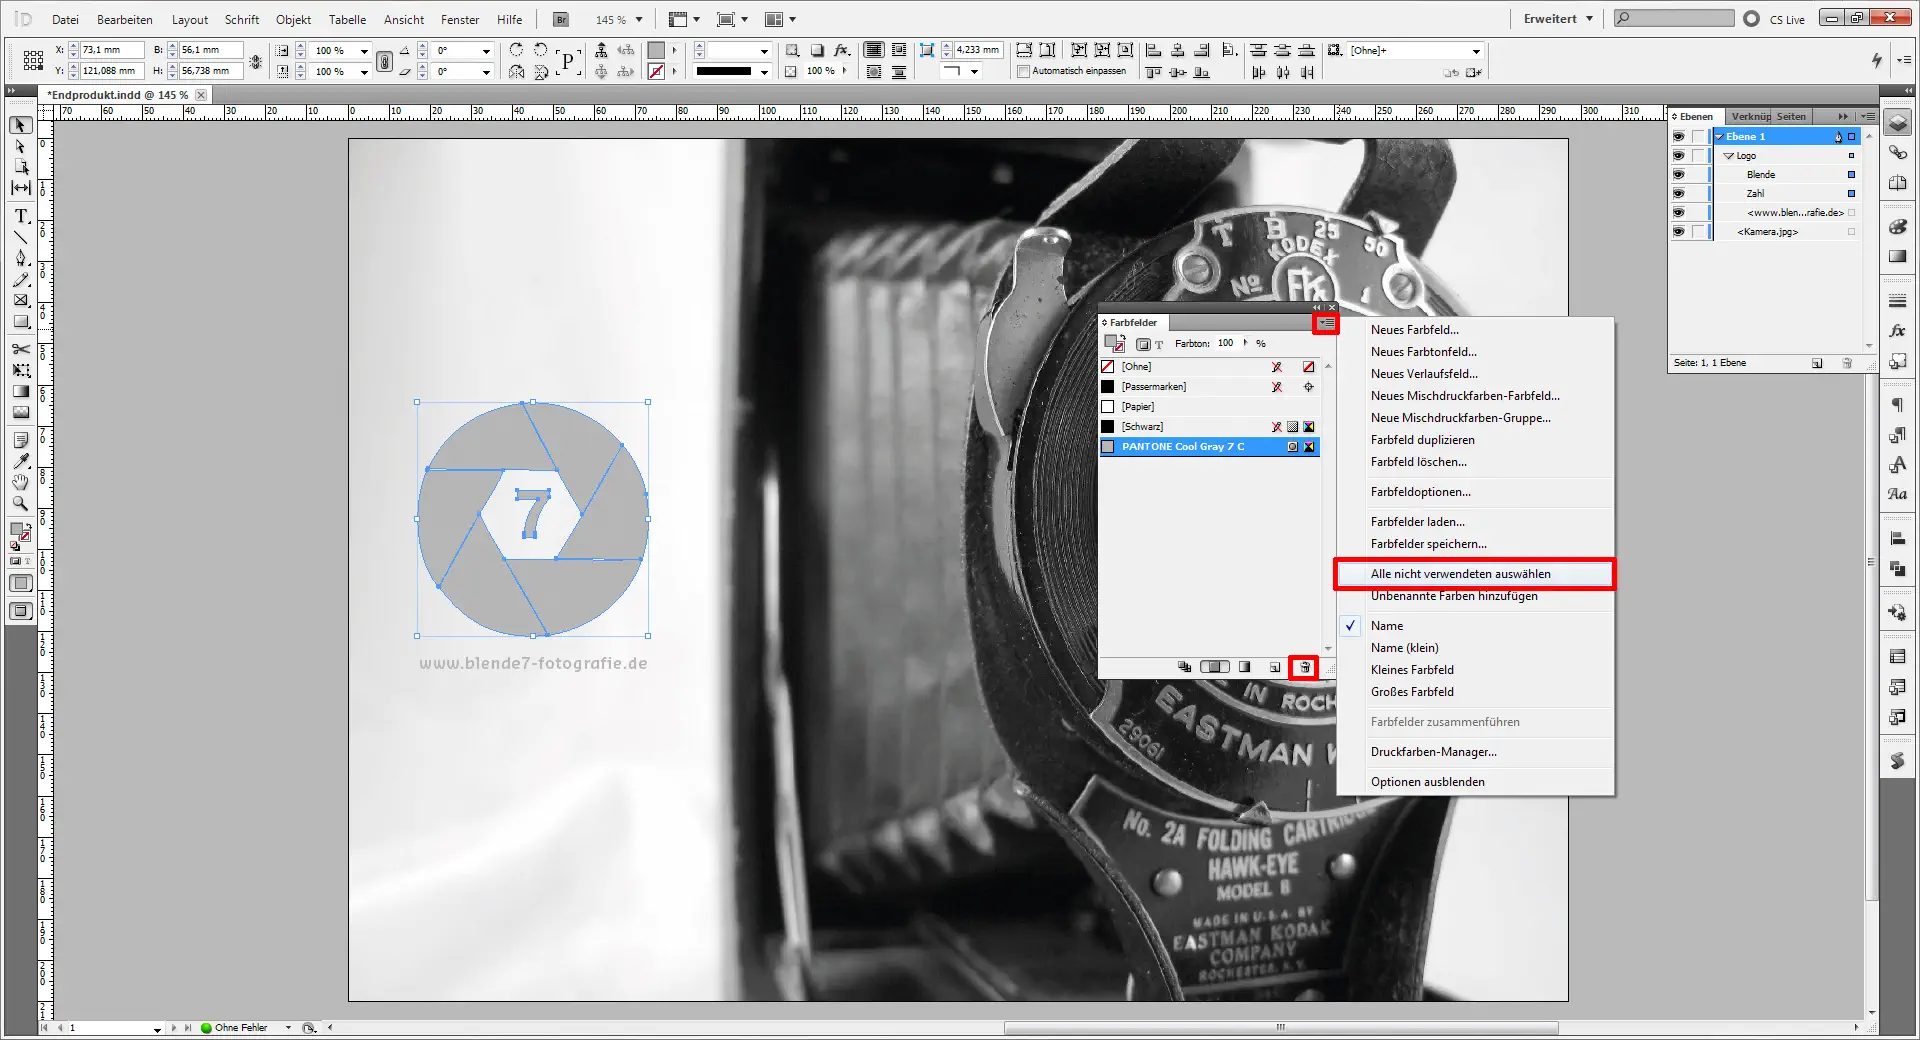Click the Farbton percentage input field
Image resolution: width=1920 pixels, height=1040 pixels.
[1224, 343]
